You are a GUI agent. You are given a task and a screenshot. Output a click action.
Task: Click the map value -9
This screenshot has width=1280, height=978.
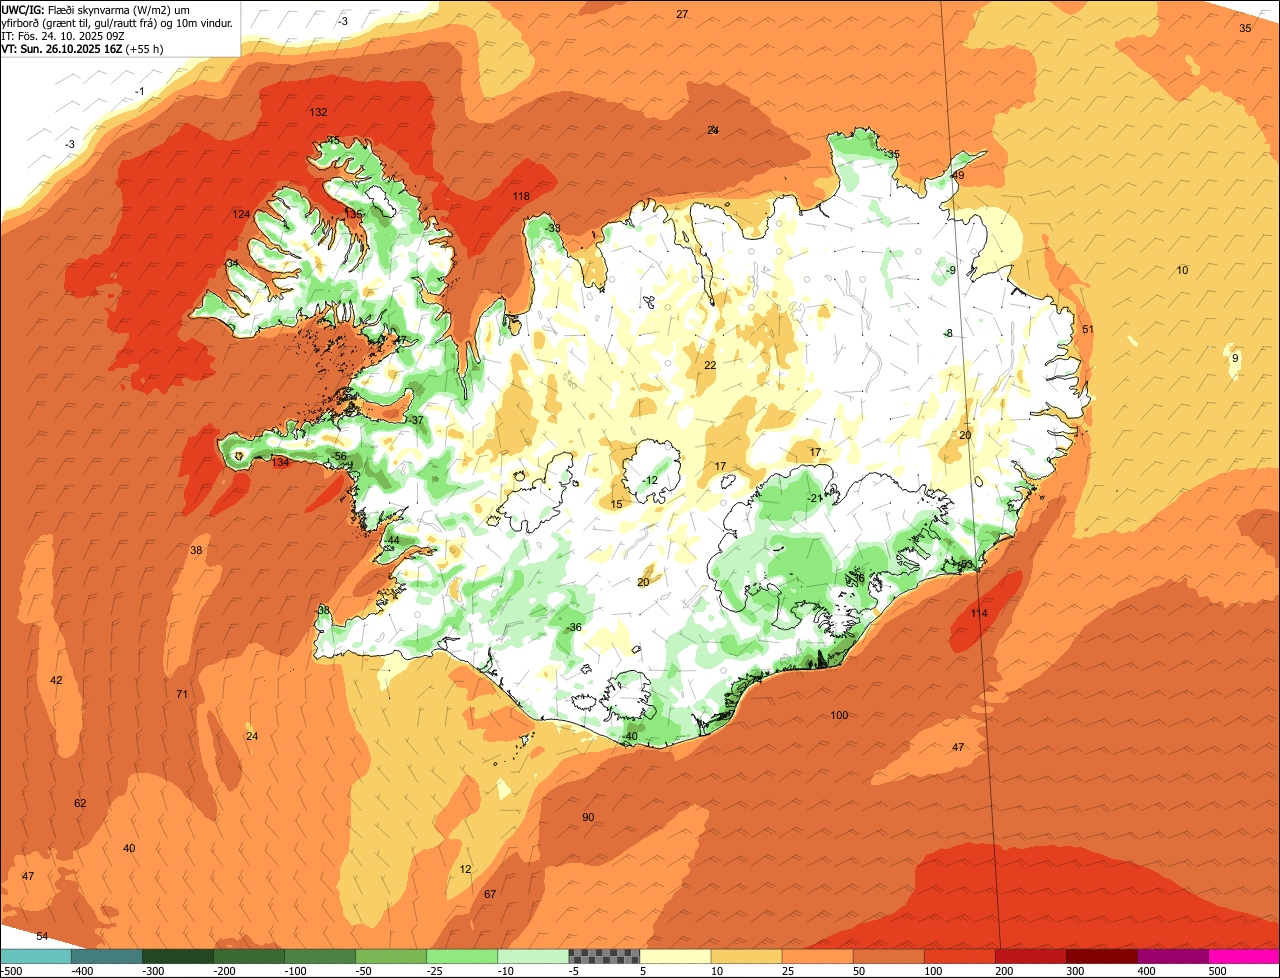coord(951,271)
